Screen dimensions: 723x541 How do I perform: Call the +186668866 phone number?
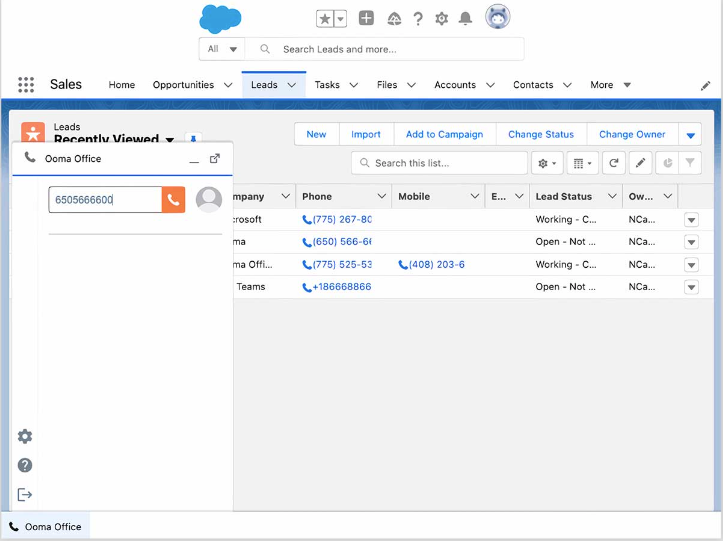337,287
